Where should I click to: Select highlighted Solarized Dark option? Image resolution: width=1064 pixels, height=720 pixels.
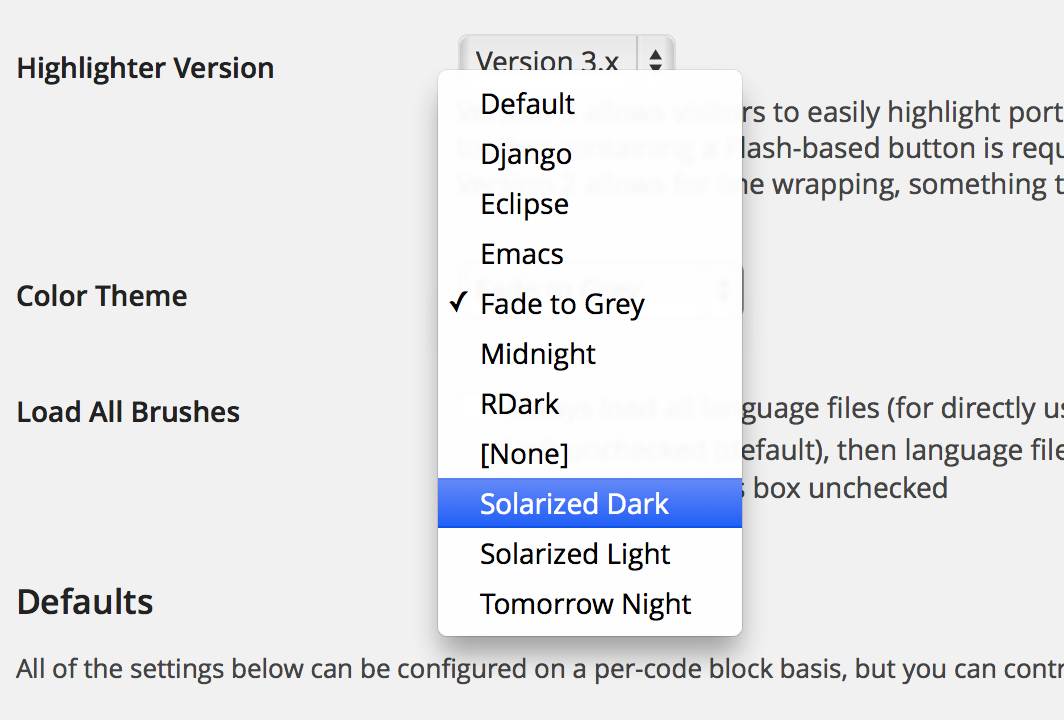click(x=574, y=504)
